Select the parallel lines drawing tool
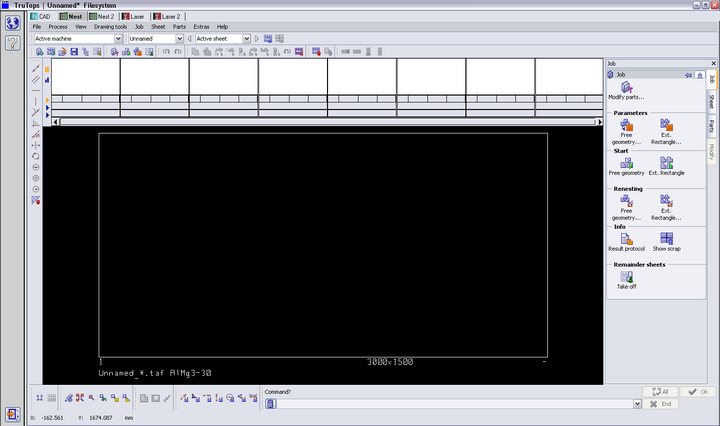This screenshot has height=426, width=720. [35, 80]
